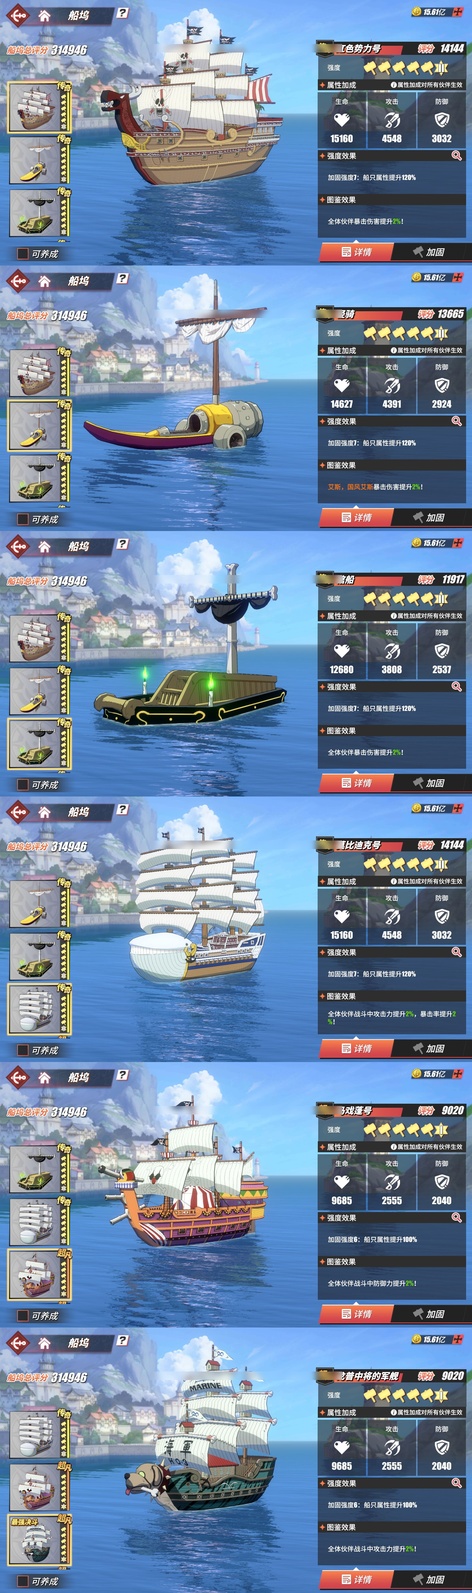The width and height of the screenshot is (472, 1593).
Task: Toggle the 可养成 checkbox on the yellow sailboat screen
Action: click(22, 520)
